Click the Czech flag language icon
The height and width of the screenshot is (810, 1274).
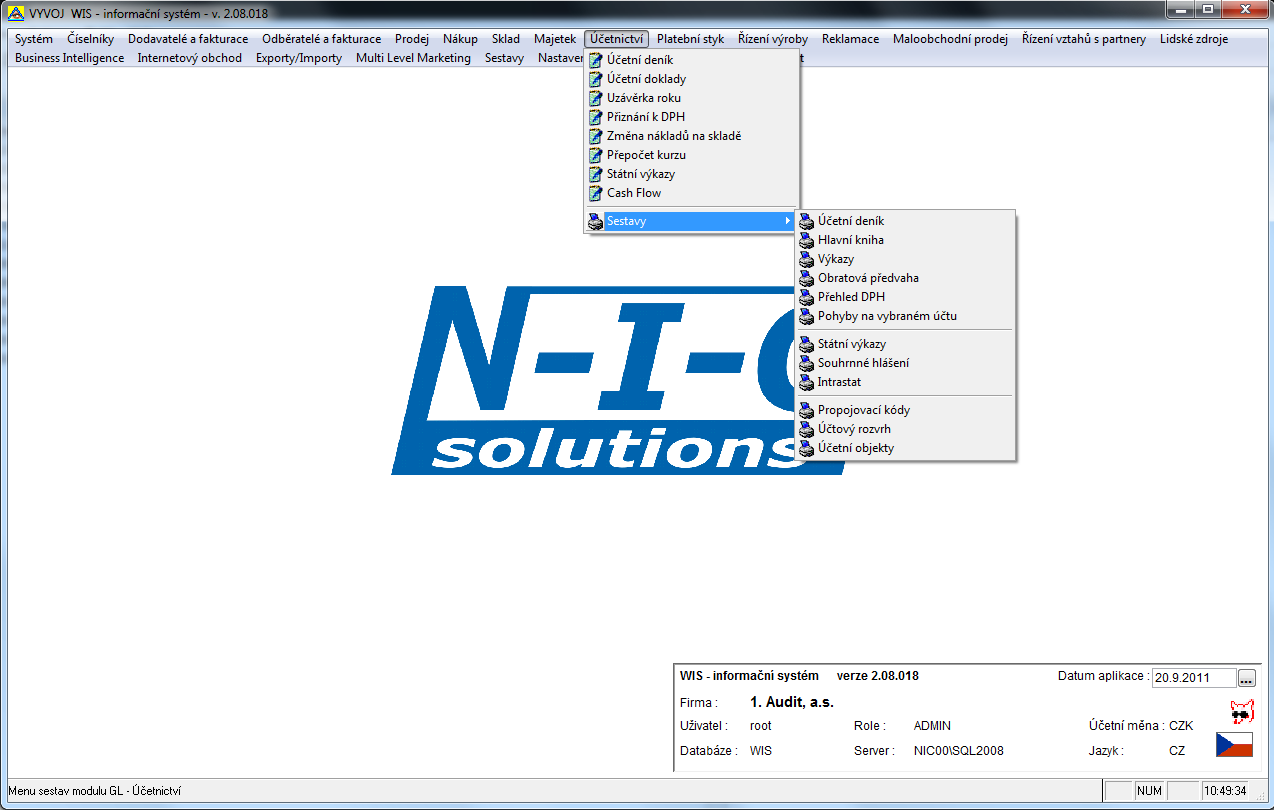point(1234,744)
